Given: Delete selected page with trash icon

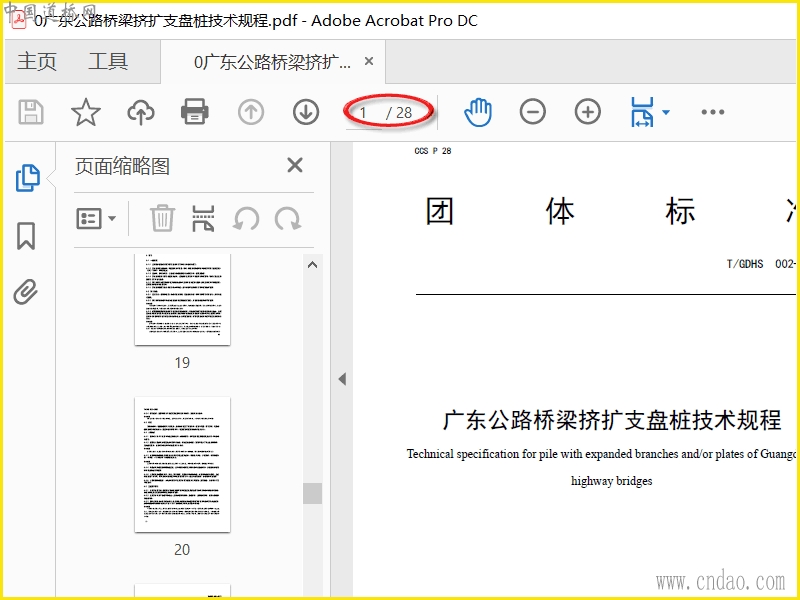Looking at the screenshot, I should point(162,218).
